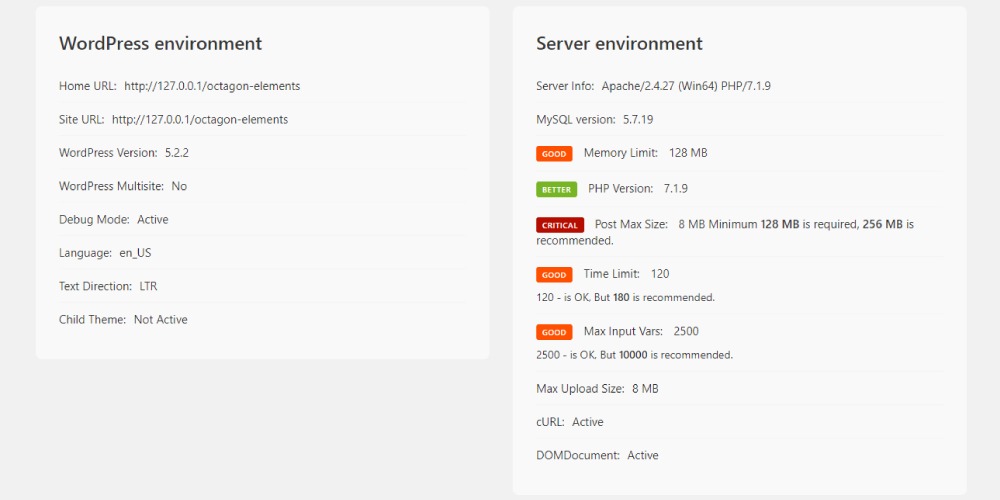Click the CRITICAL badge next to Post Max Size

coord(560,225)
